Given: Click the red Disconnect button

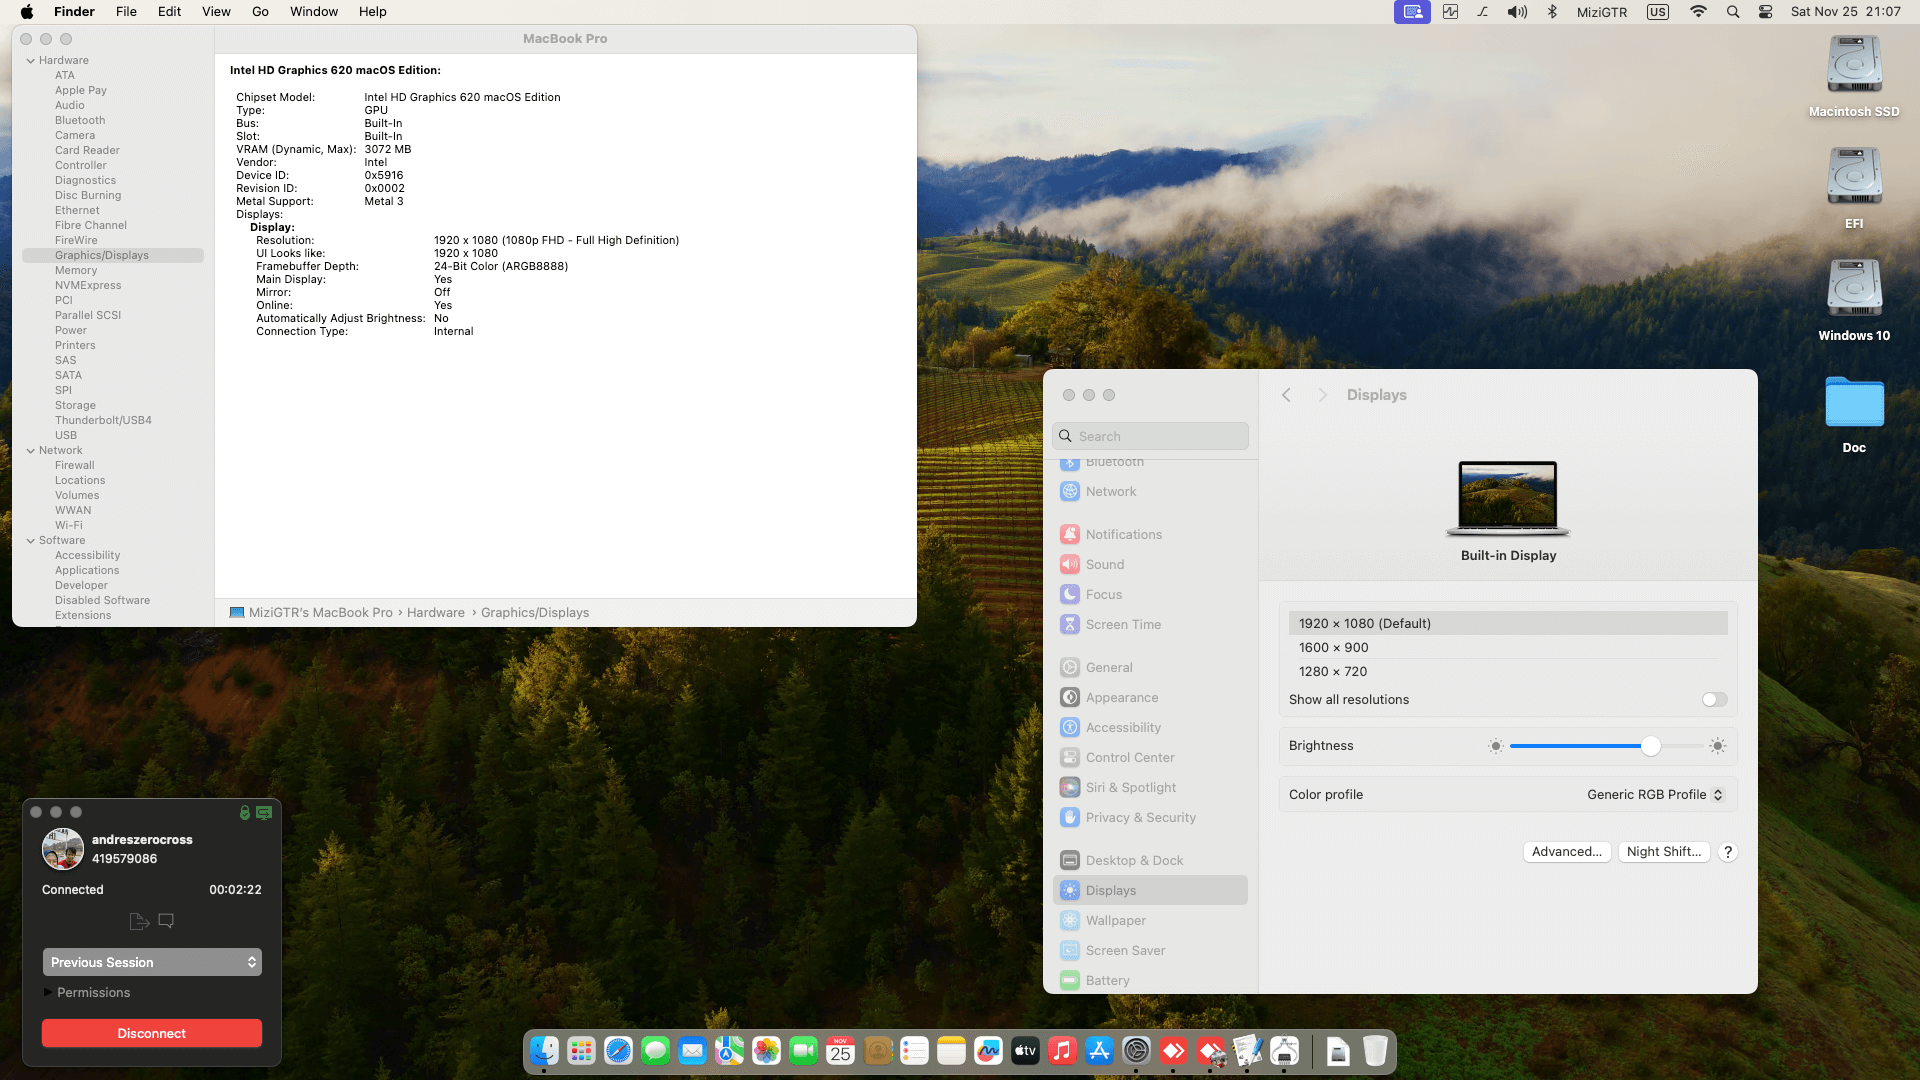Looking at the screenshot, I should tap(152, 1033).
